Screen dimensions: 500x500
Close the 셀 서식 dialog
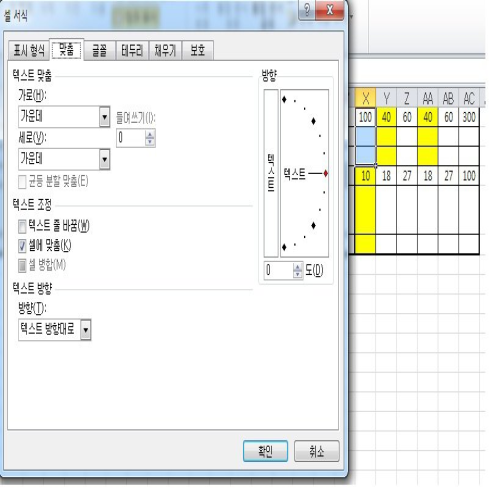click(330, 10)
